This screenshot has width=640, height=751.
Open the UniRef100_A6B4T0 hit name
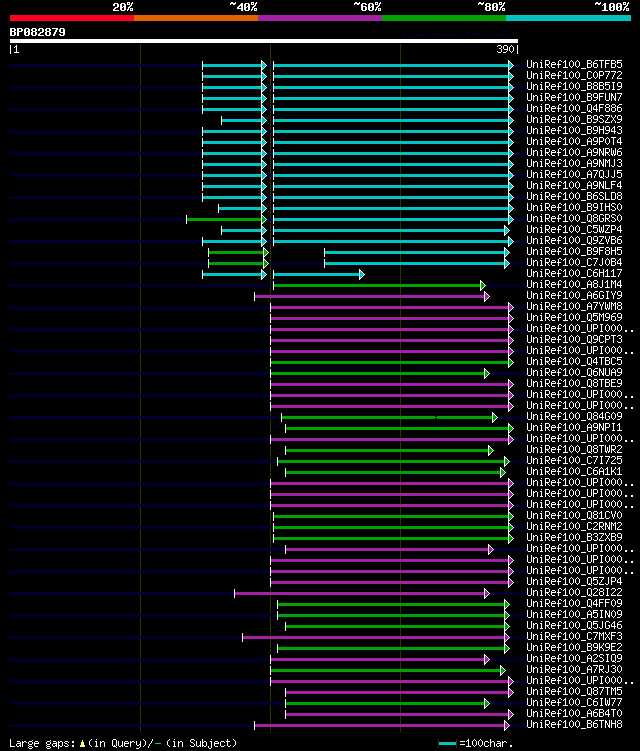[x=574, y=715]
